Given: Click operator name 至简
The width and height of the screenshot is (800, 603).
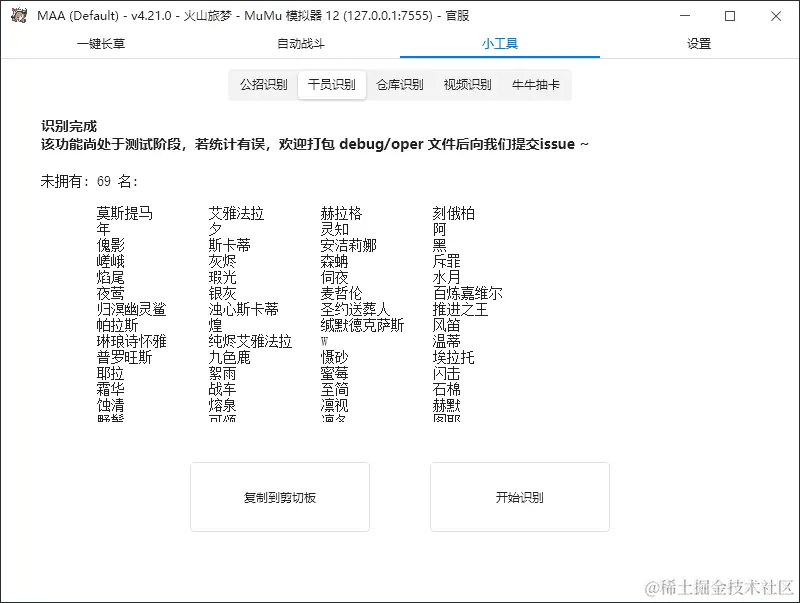Looking at the screenshot, I should tap(335, 389).
